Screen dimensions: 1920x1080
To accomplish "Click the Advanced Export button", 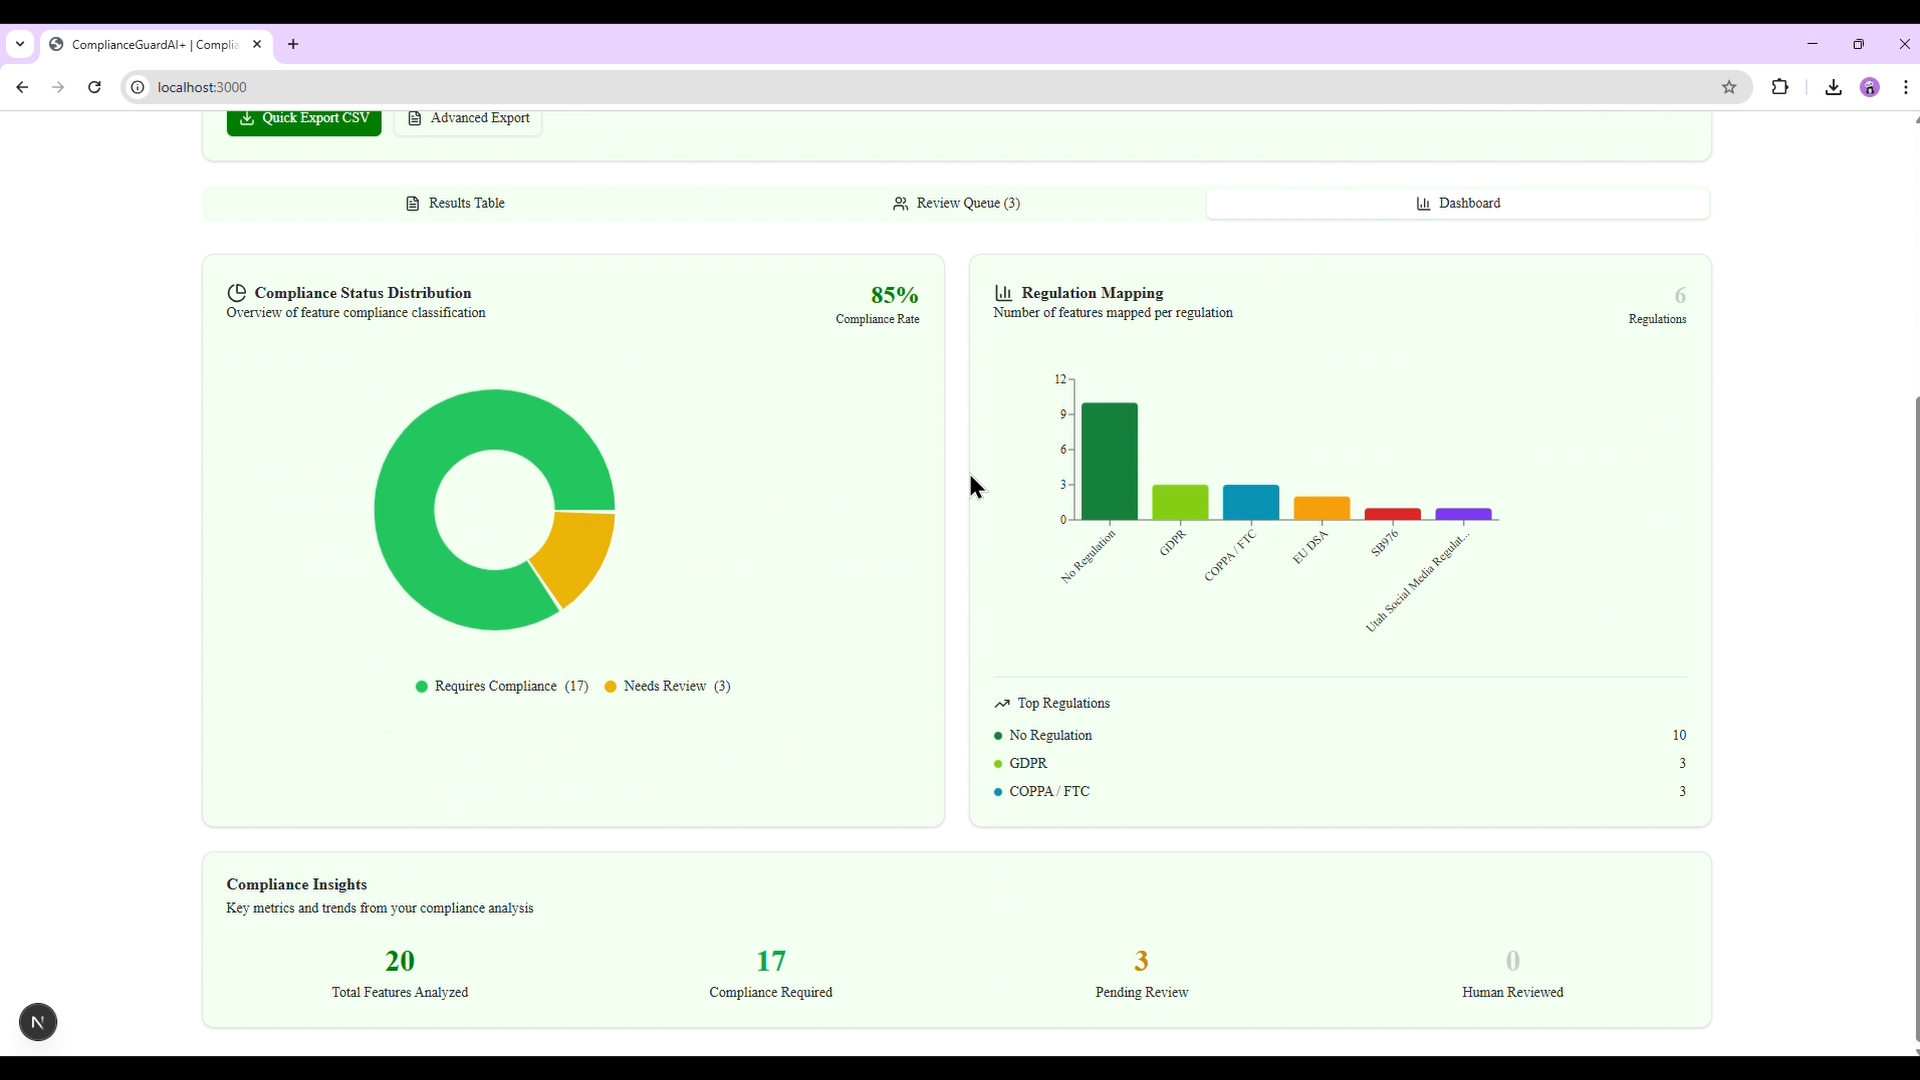I will [x=468, y=119].
